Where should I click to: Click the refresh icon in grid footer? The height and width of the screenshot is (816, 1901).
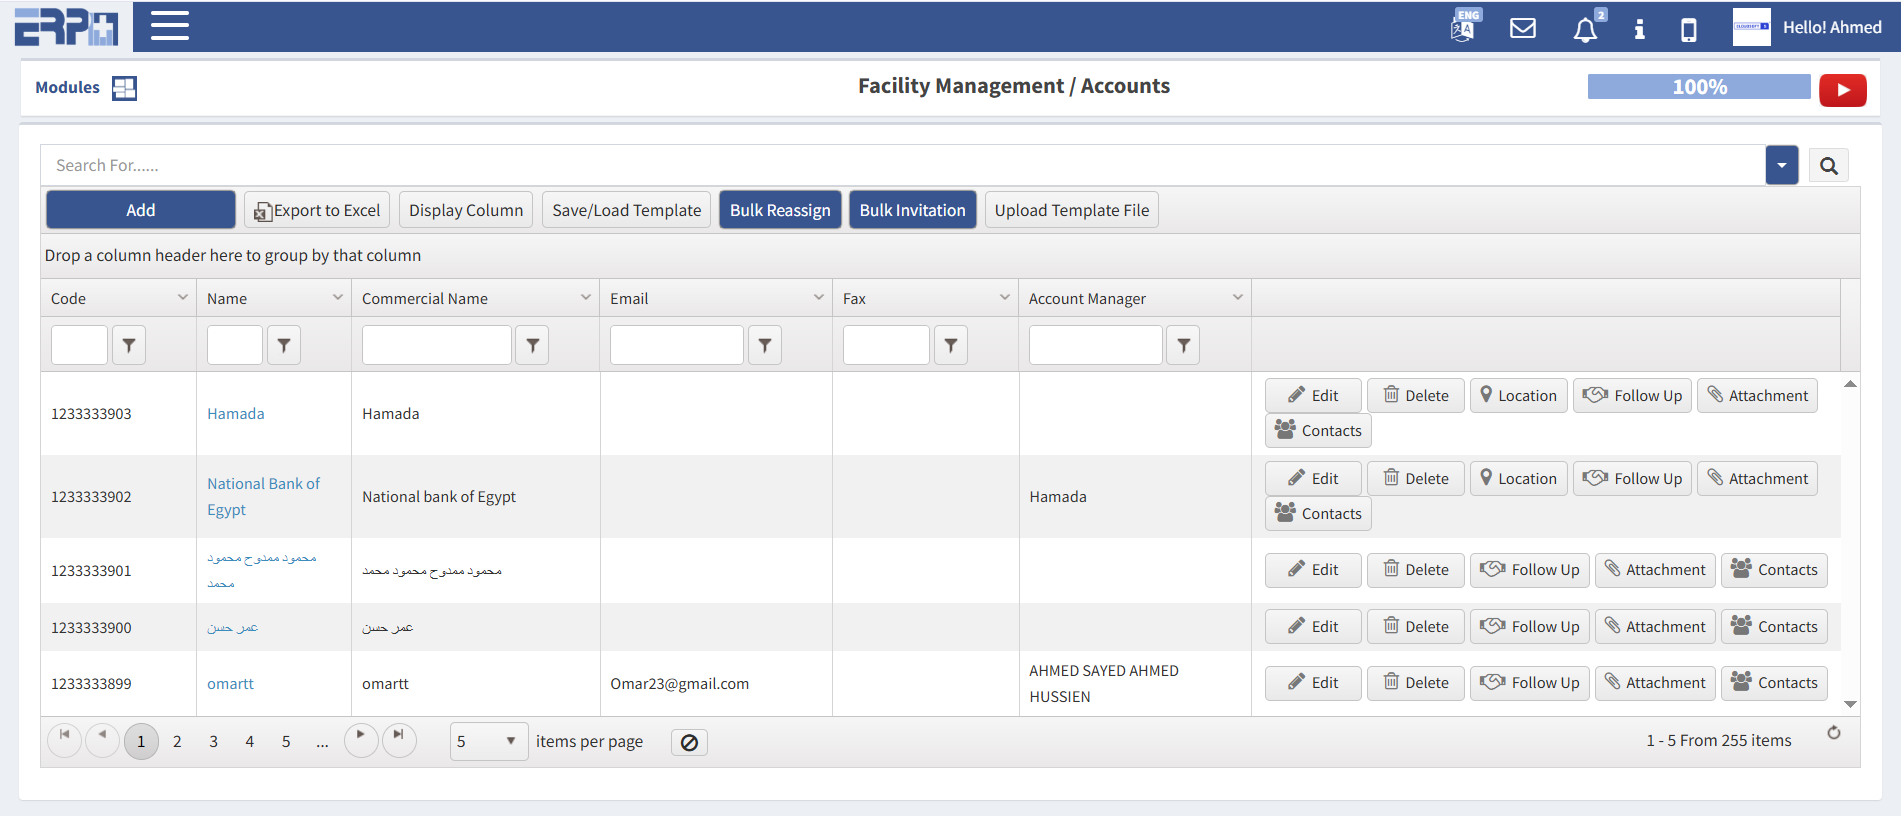(x=1833, y=733)
